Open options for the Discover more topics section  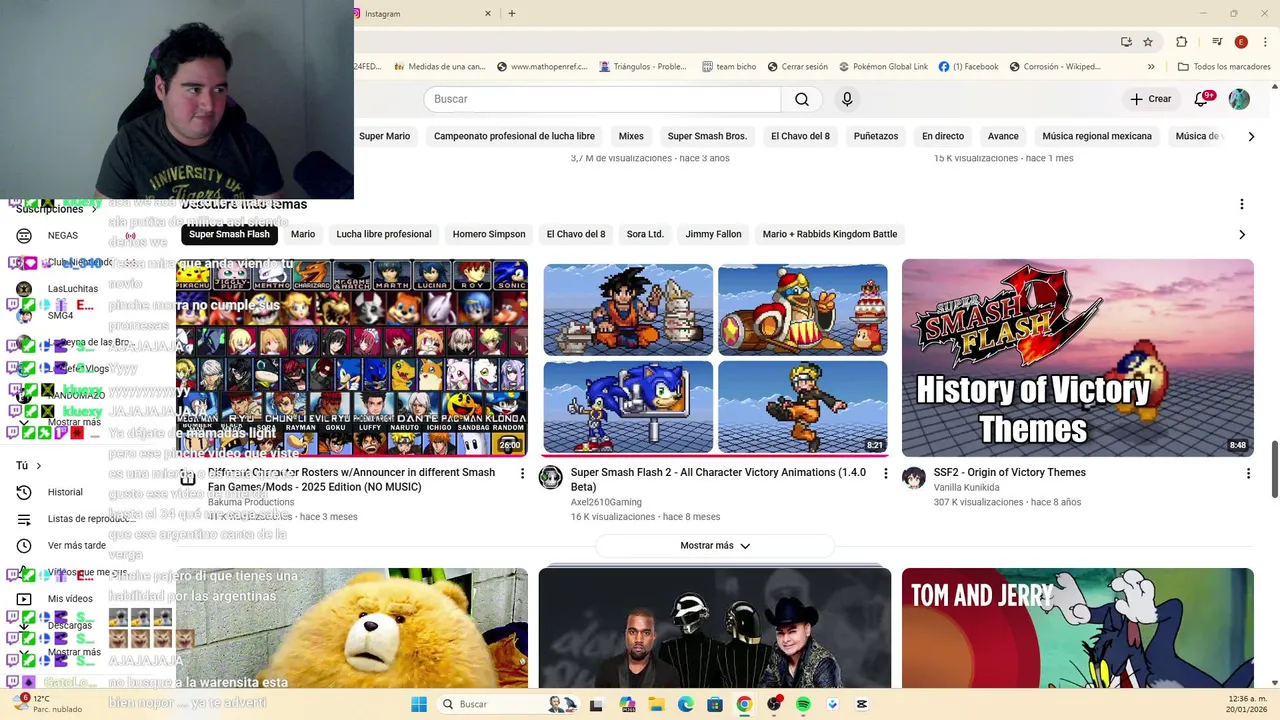(x=1242, y=204)
